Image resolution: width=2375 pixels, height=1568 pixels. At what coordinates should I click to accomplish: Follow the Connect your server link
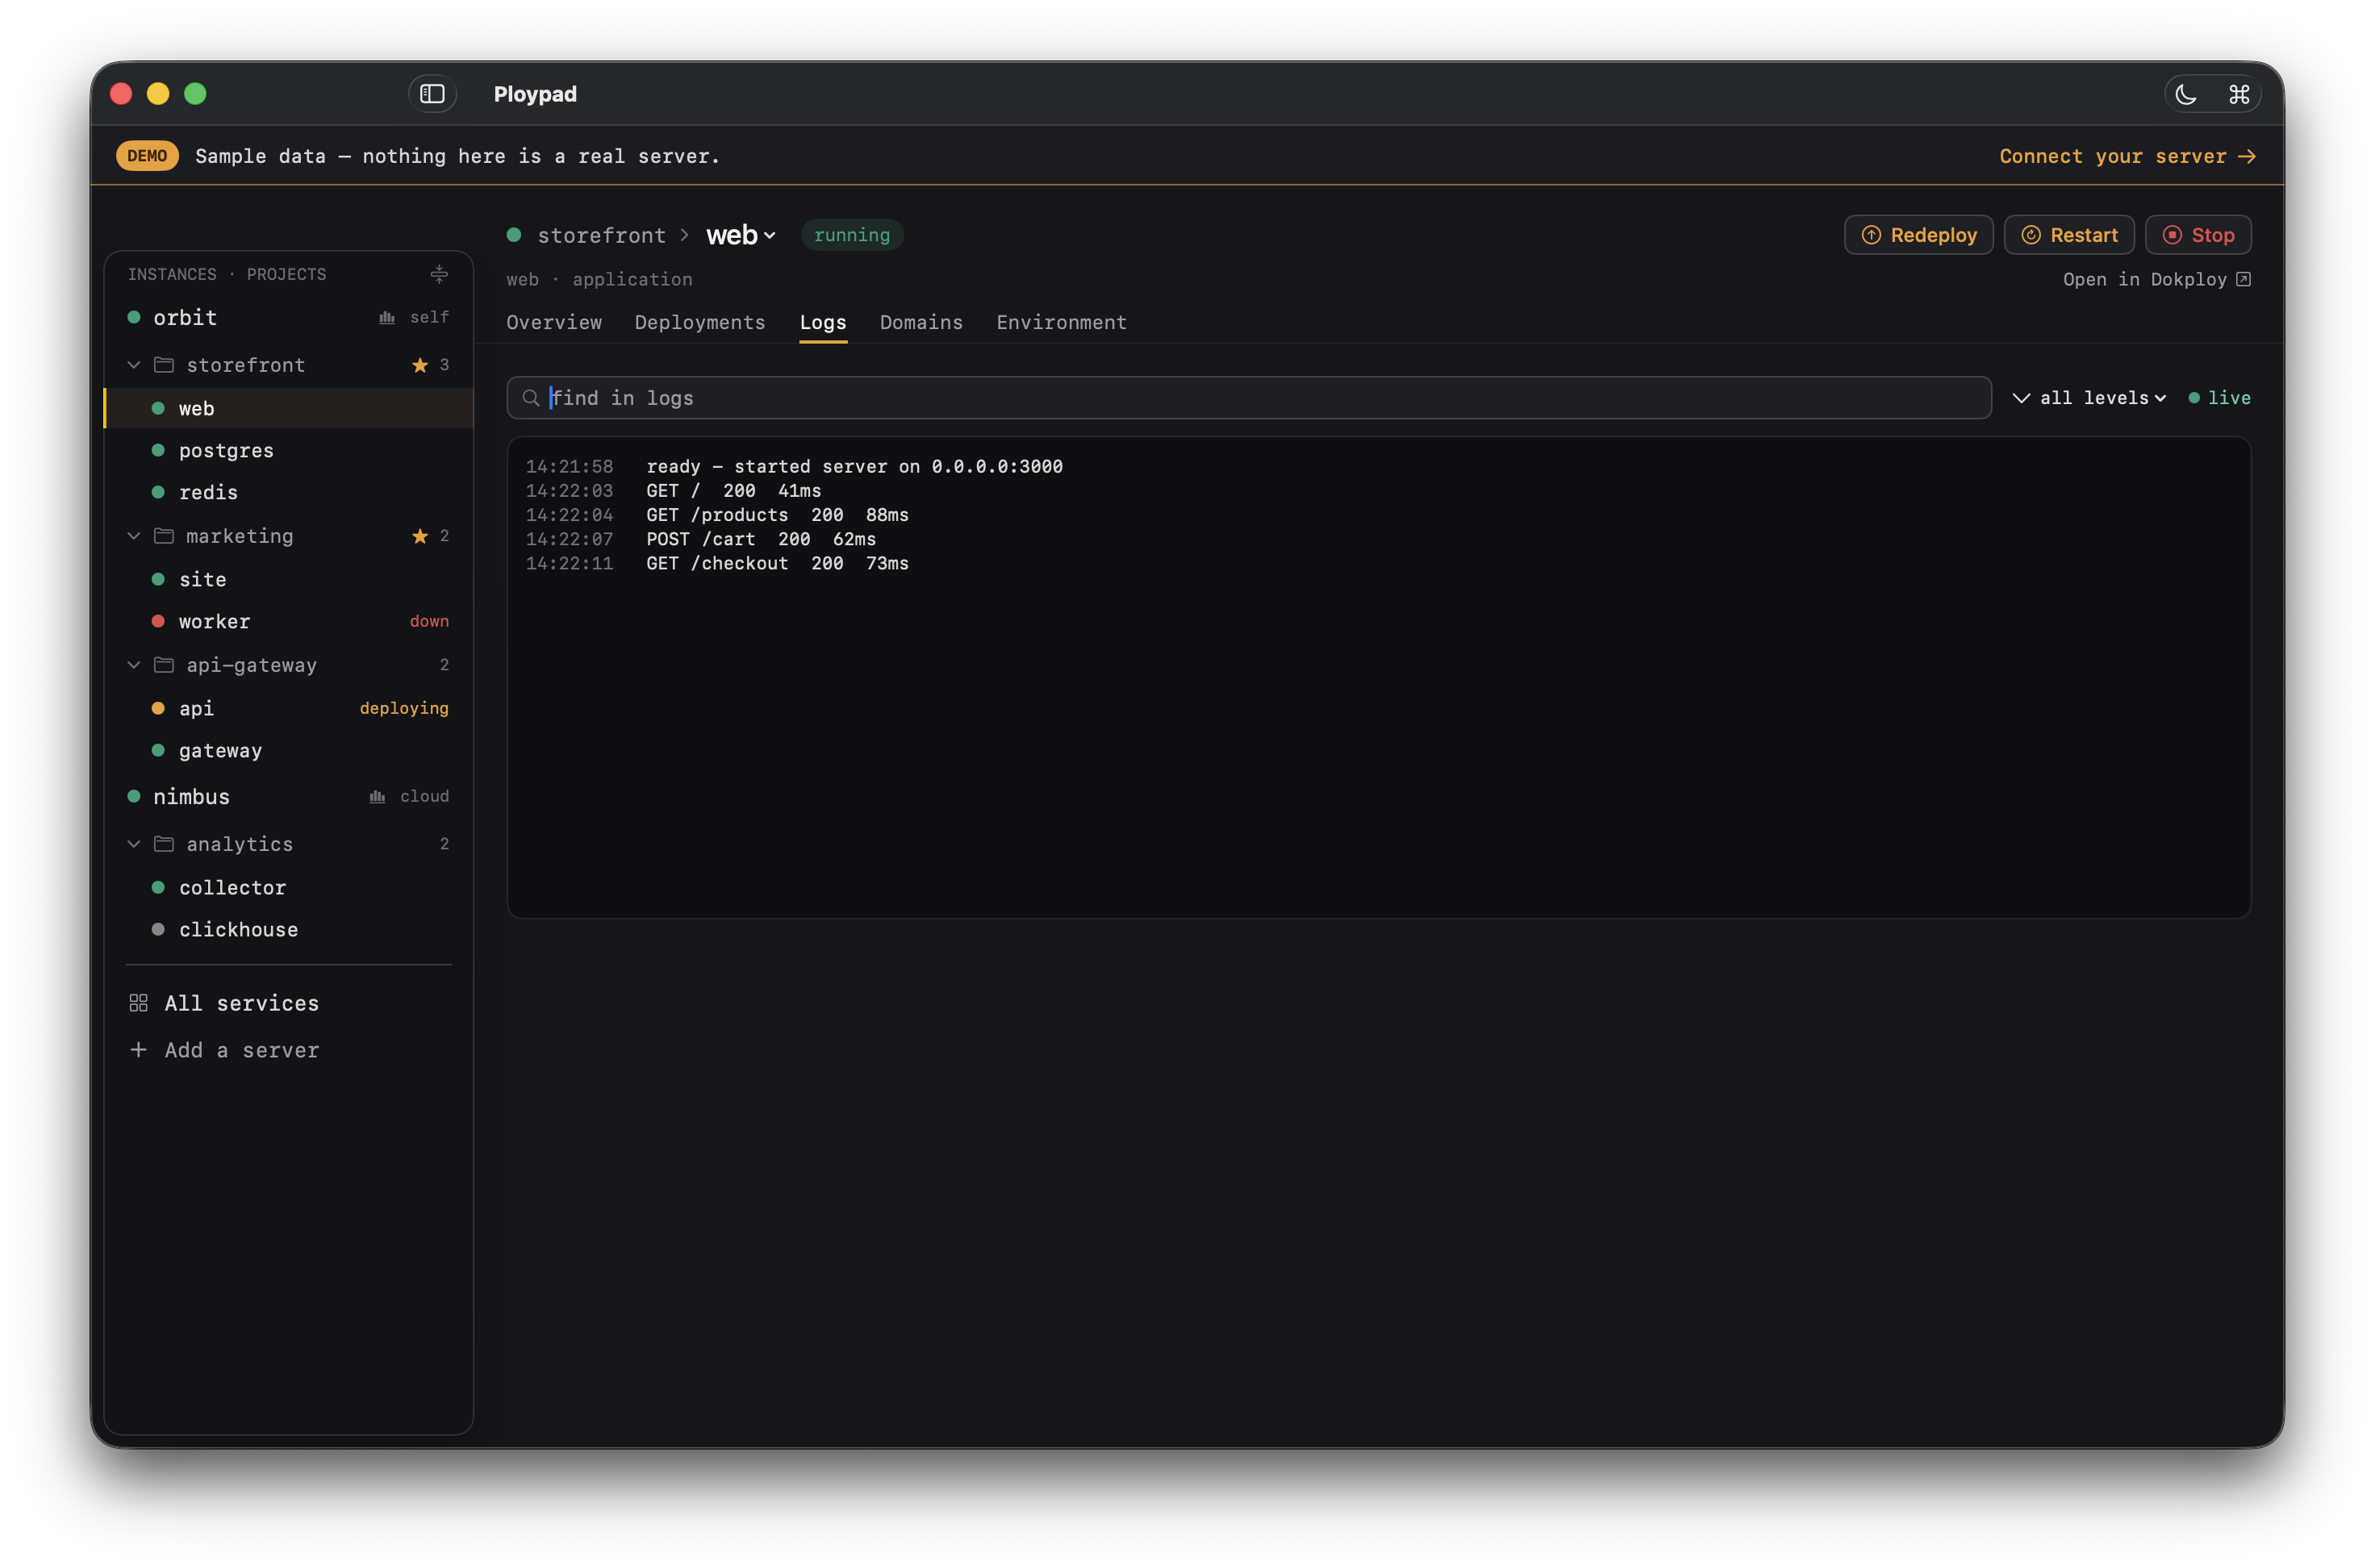[x=2127, y=157]
